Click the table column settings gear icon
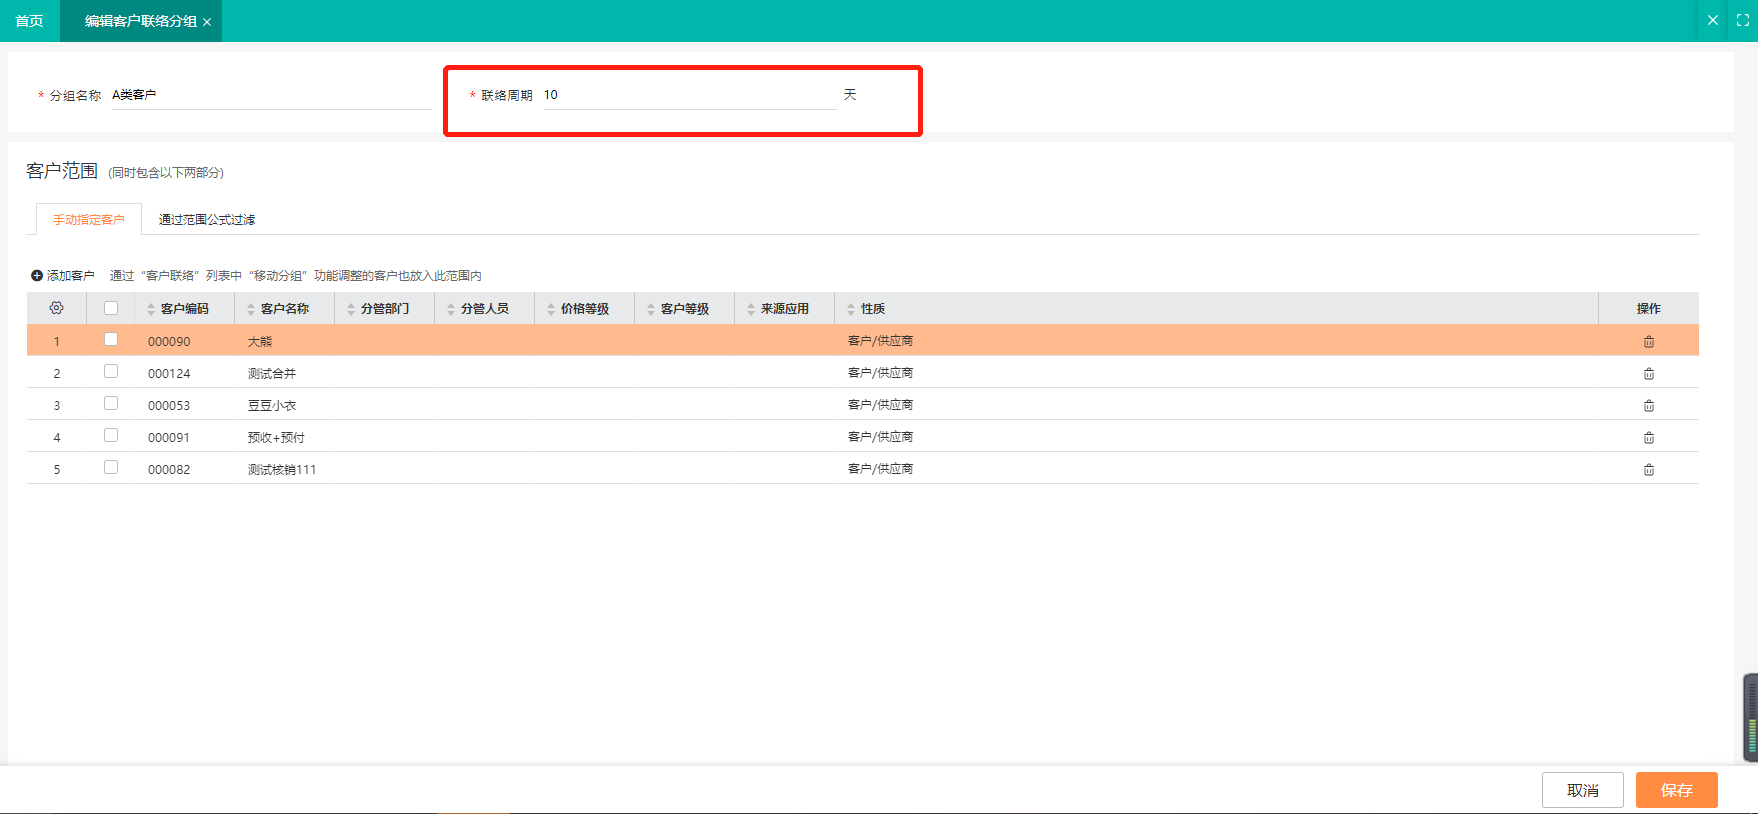The height and width of the screenshot is (814, 1758). tap(56, 308)
